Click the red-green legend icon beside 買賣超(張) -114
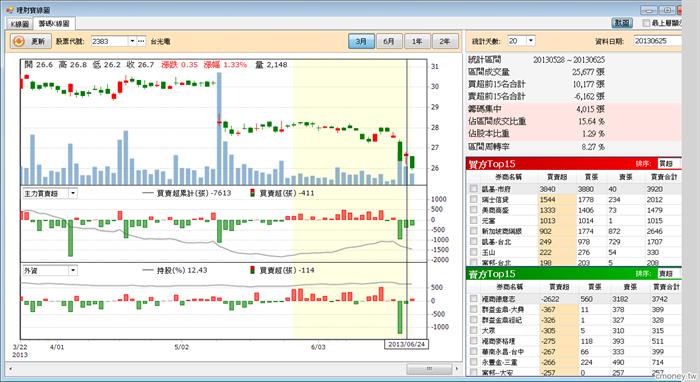 click(253, 270)
